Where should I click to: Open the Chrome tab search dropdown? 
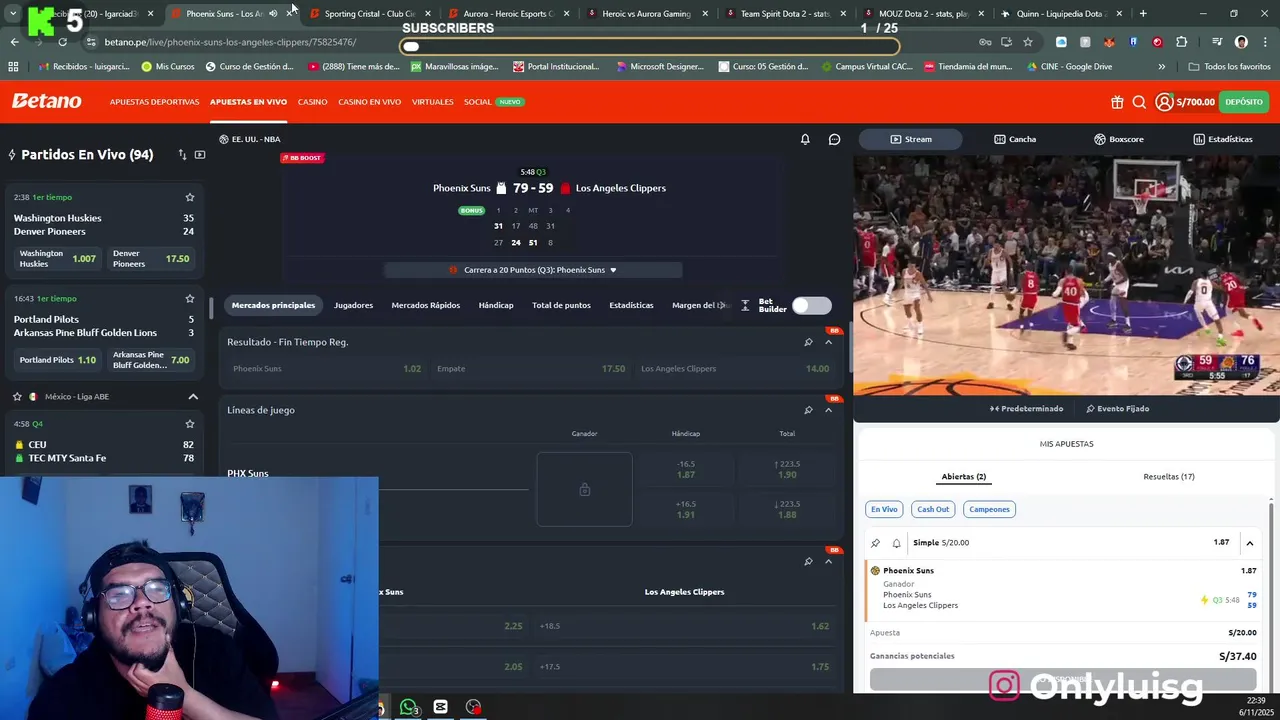(x=13, y=14)
